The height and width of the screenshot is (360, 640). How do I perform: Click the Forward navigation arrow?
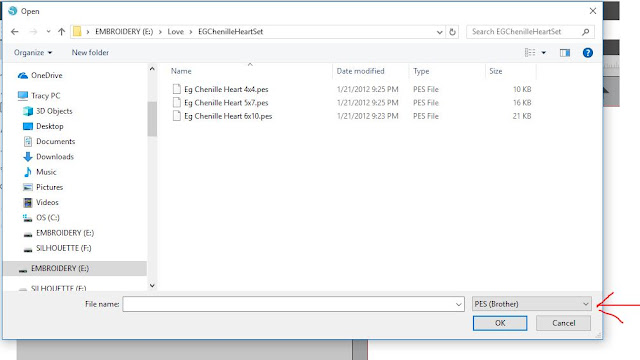33,31
